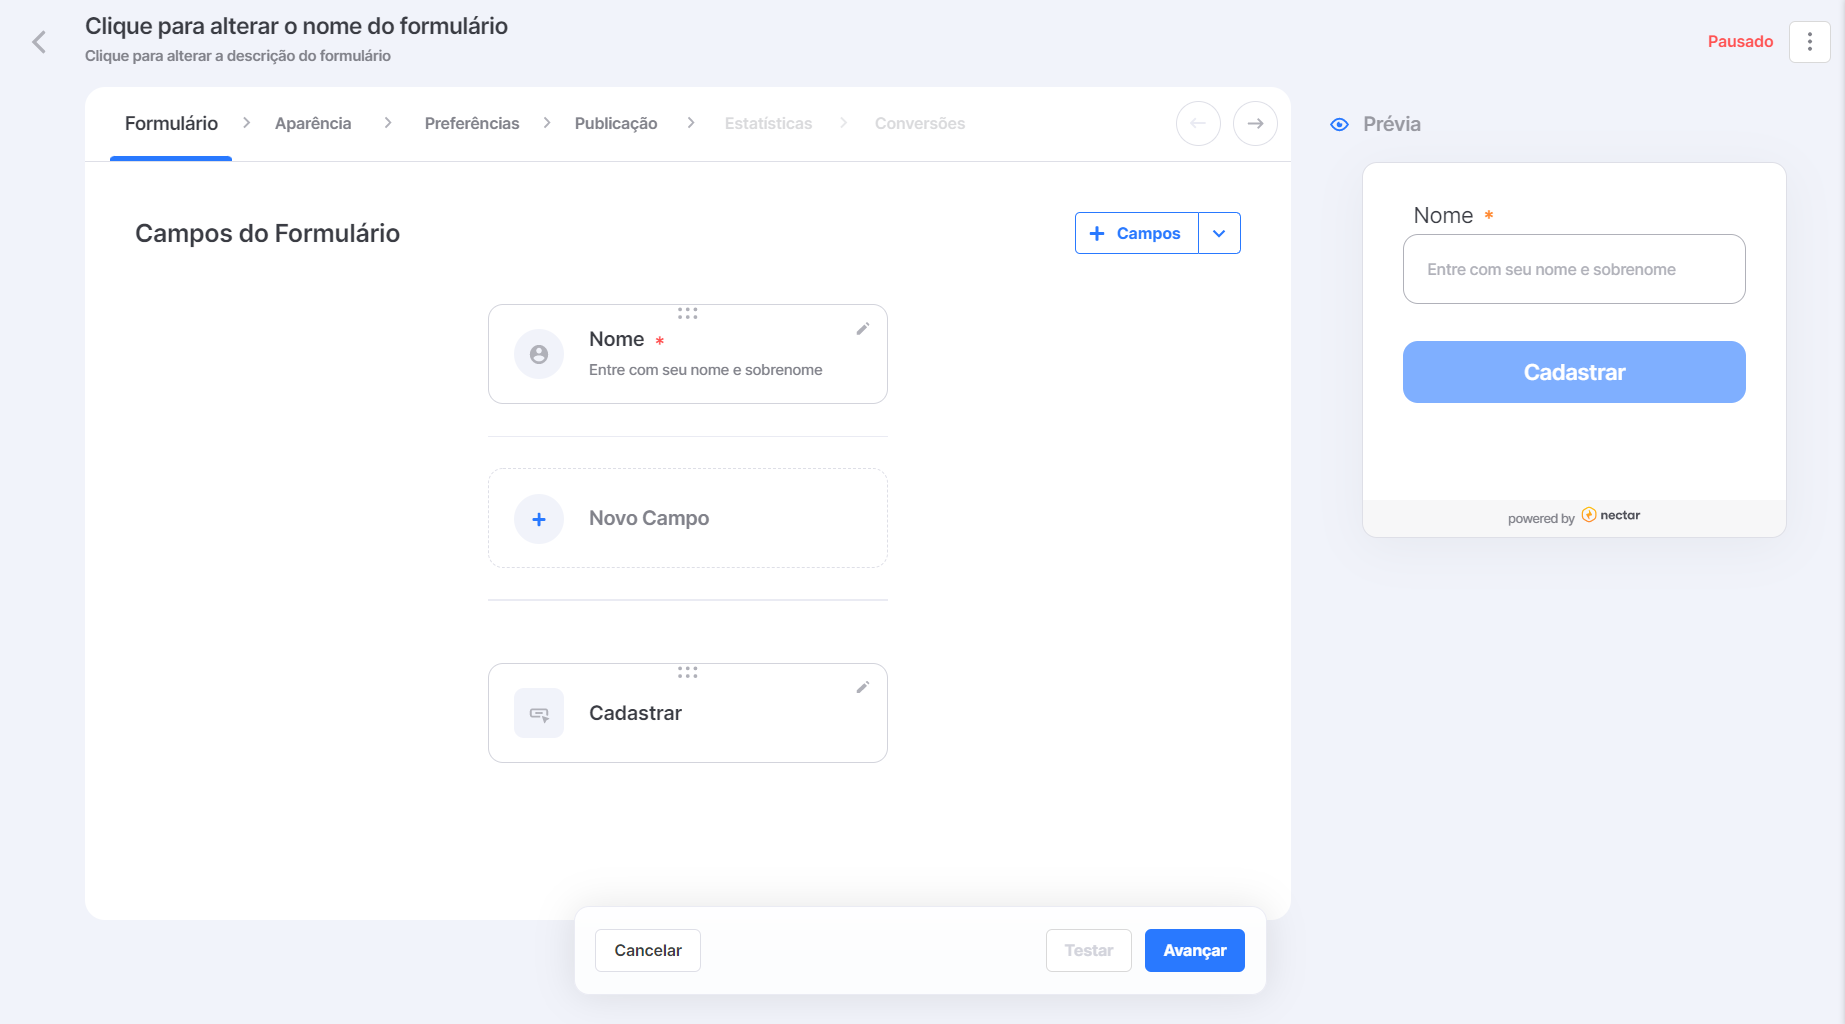Screen dimensions: 1845x1024
Task: Click the Avançar button
Action: pyautogui.click(x=1195, y=951)
